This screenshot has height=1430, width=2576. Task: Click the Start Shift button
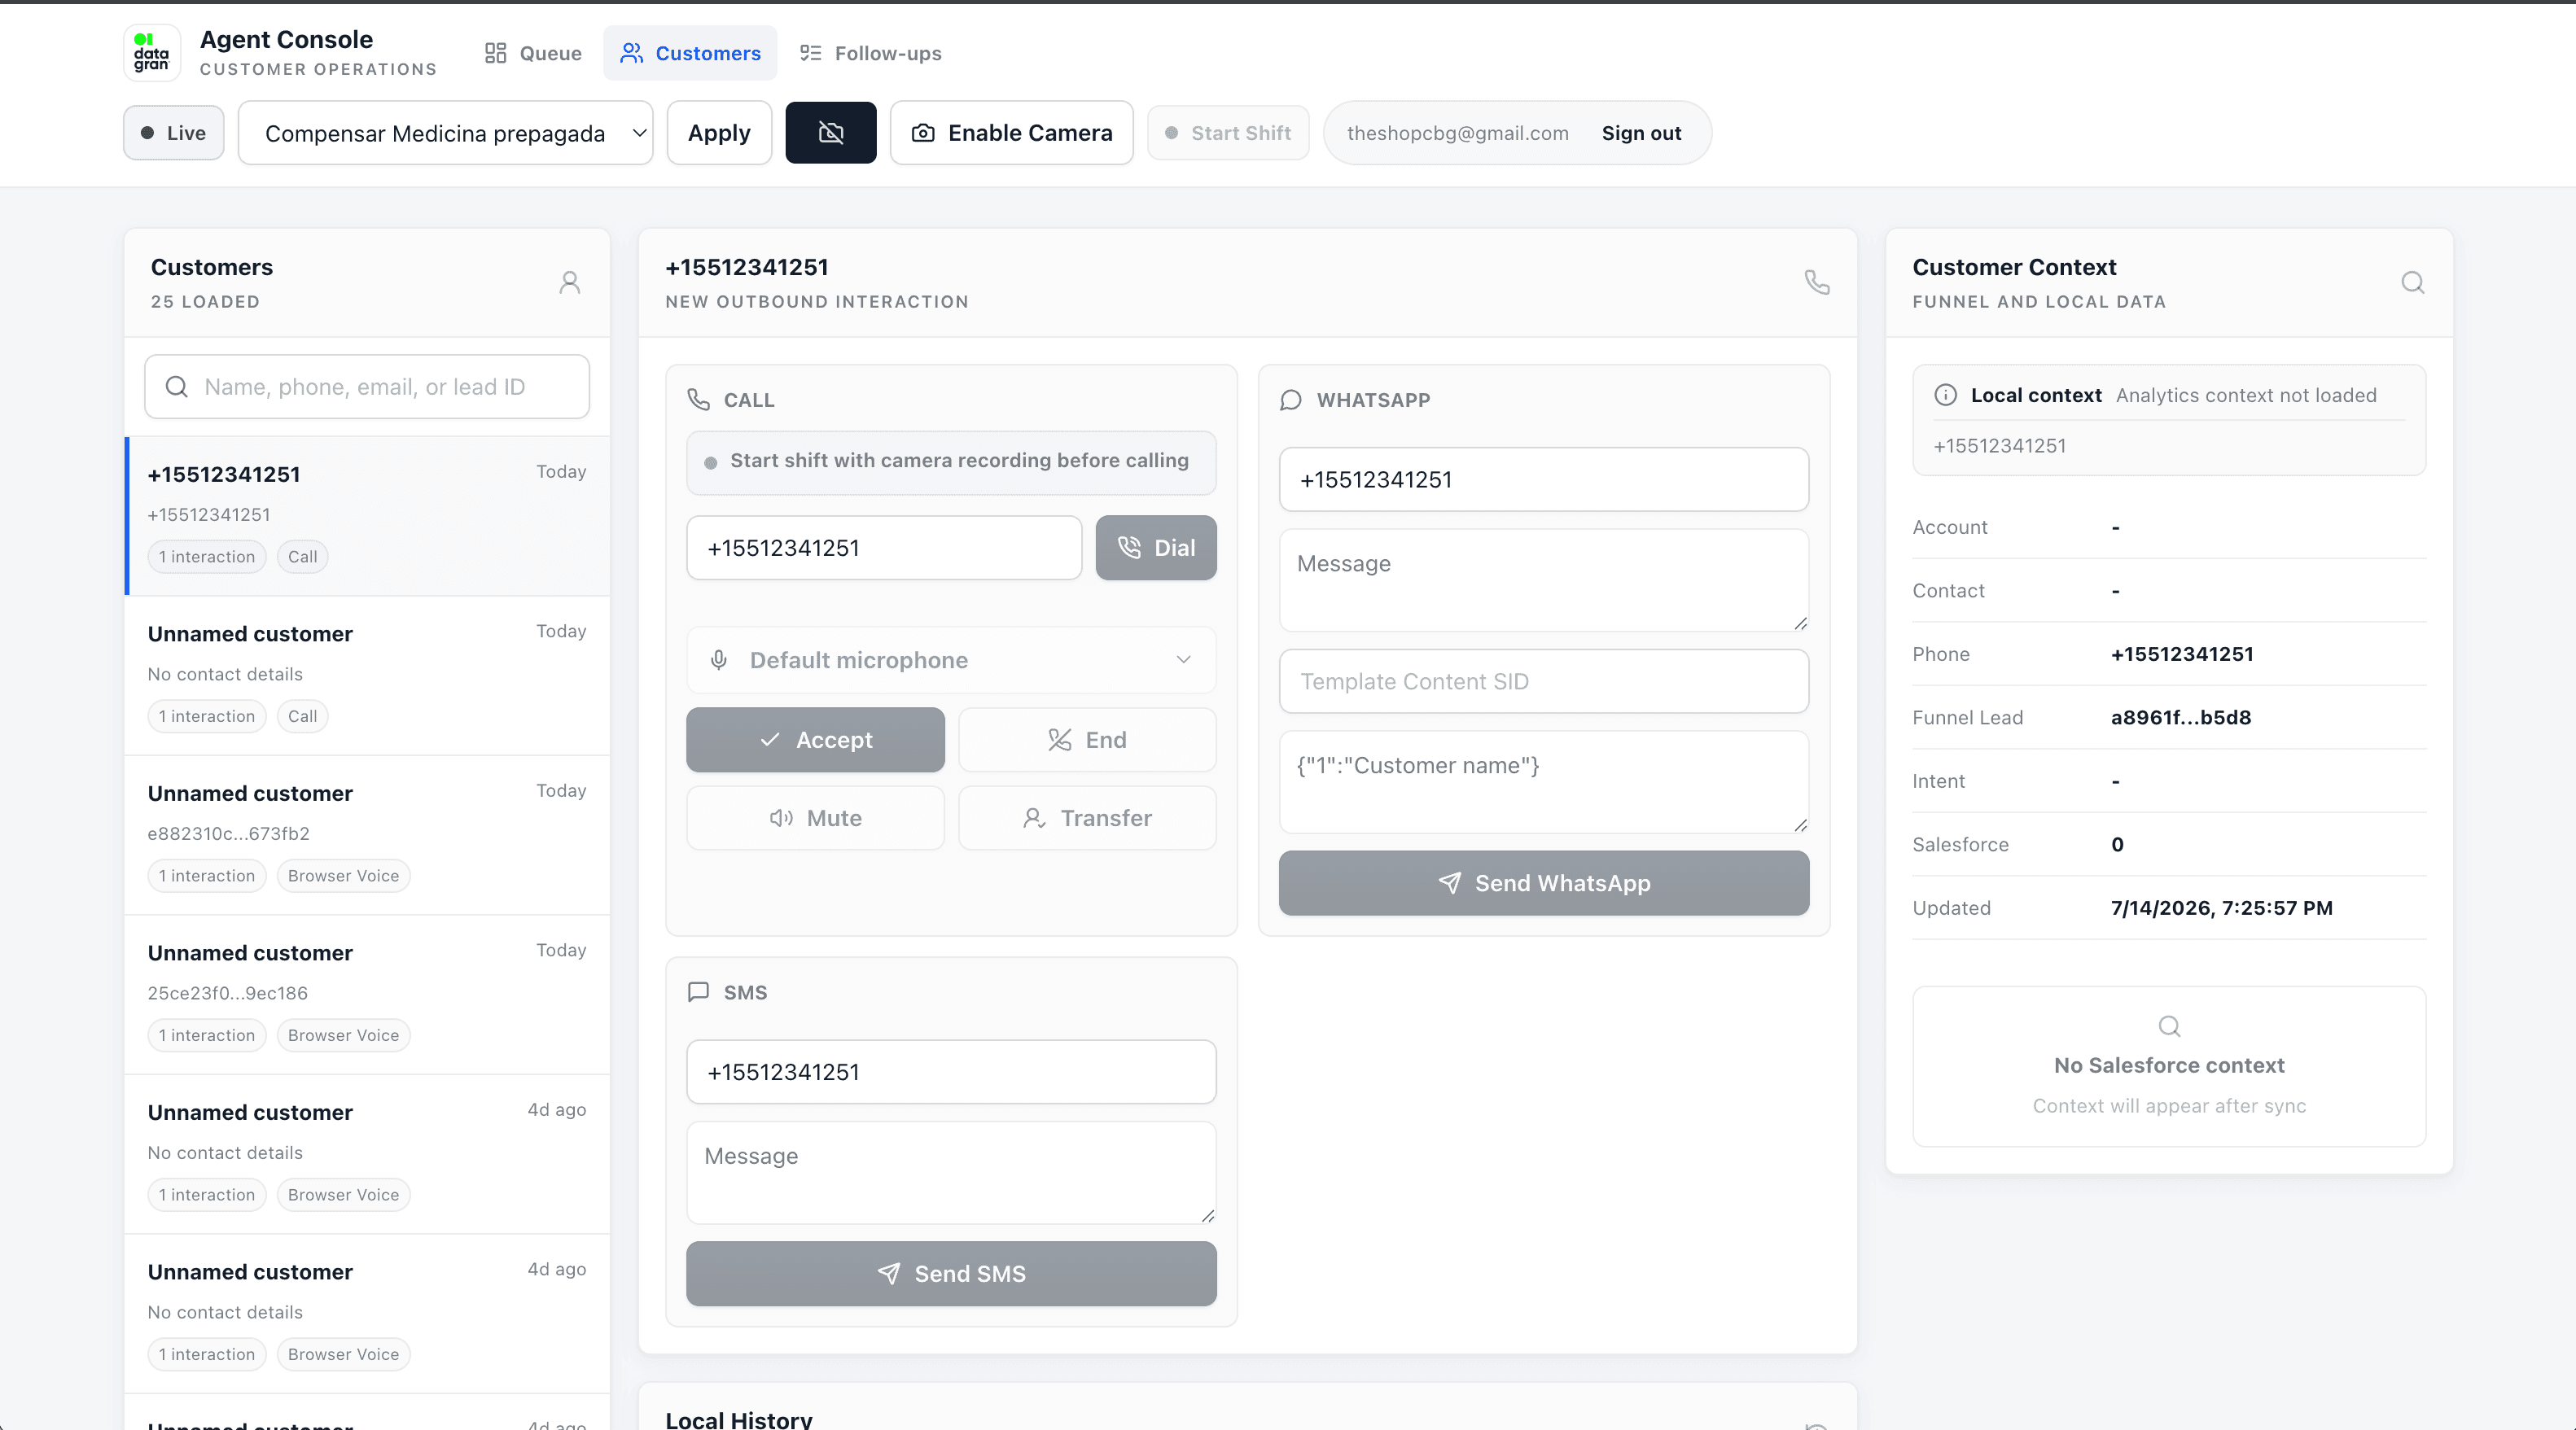tap(1228, 133)
